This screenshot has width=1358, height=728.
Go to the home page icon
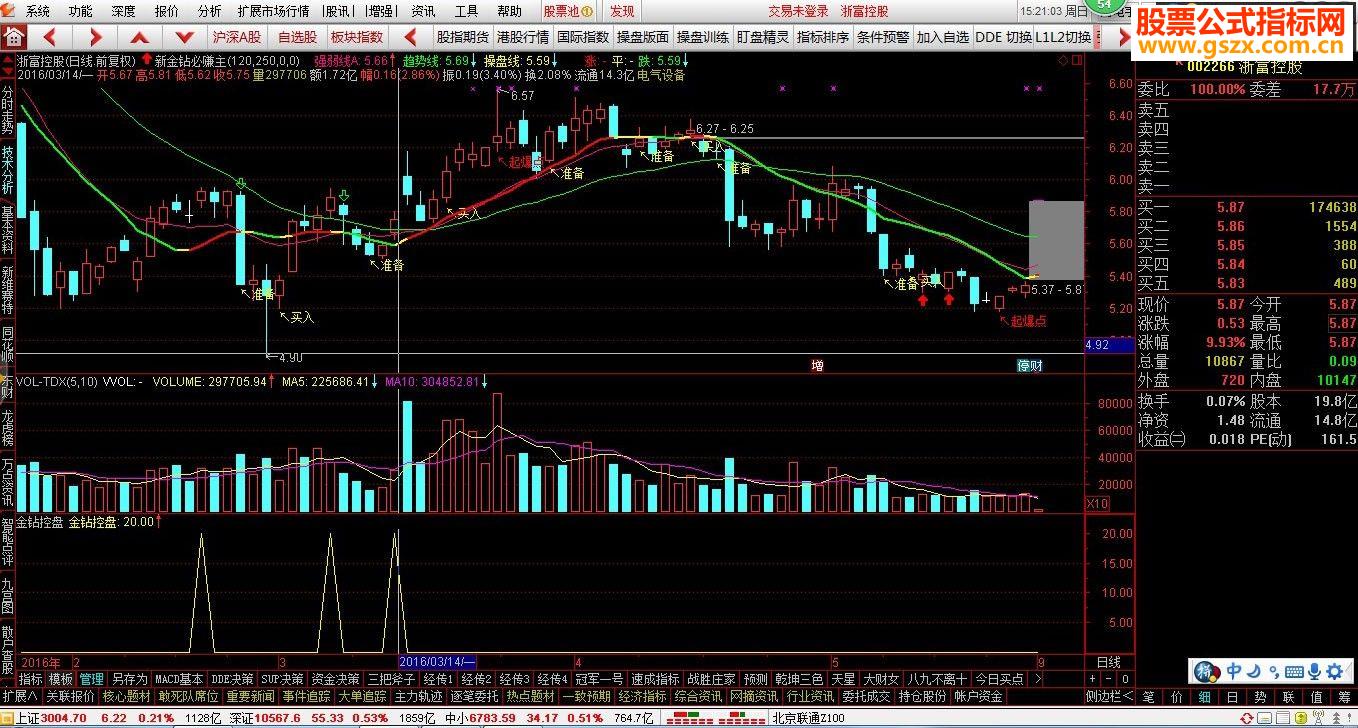(13, 37)
